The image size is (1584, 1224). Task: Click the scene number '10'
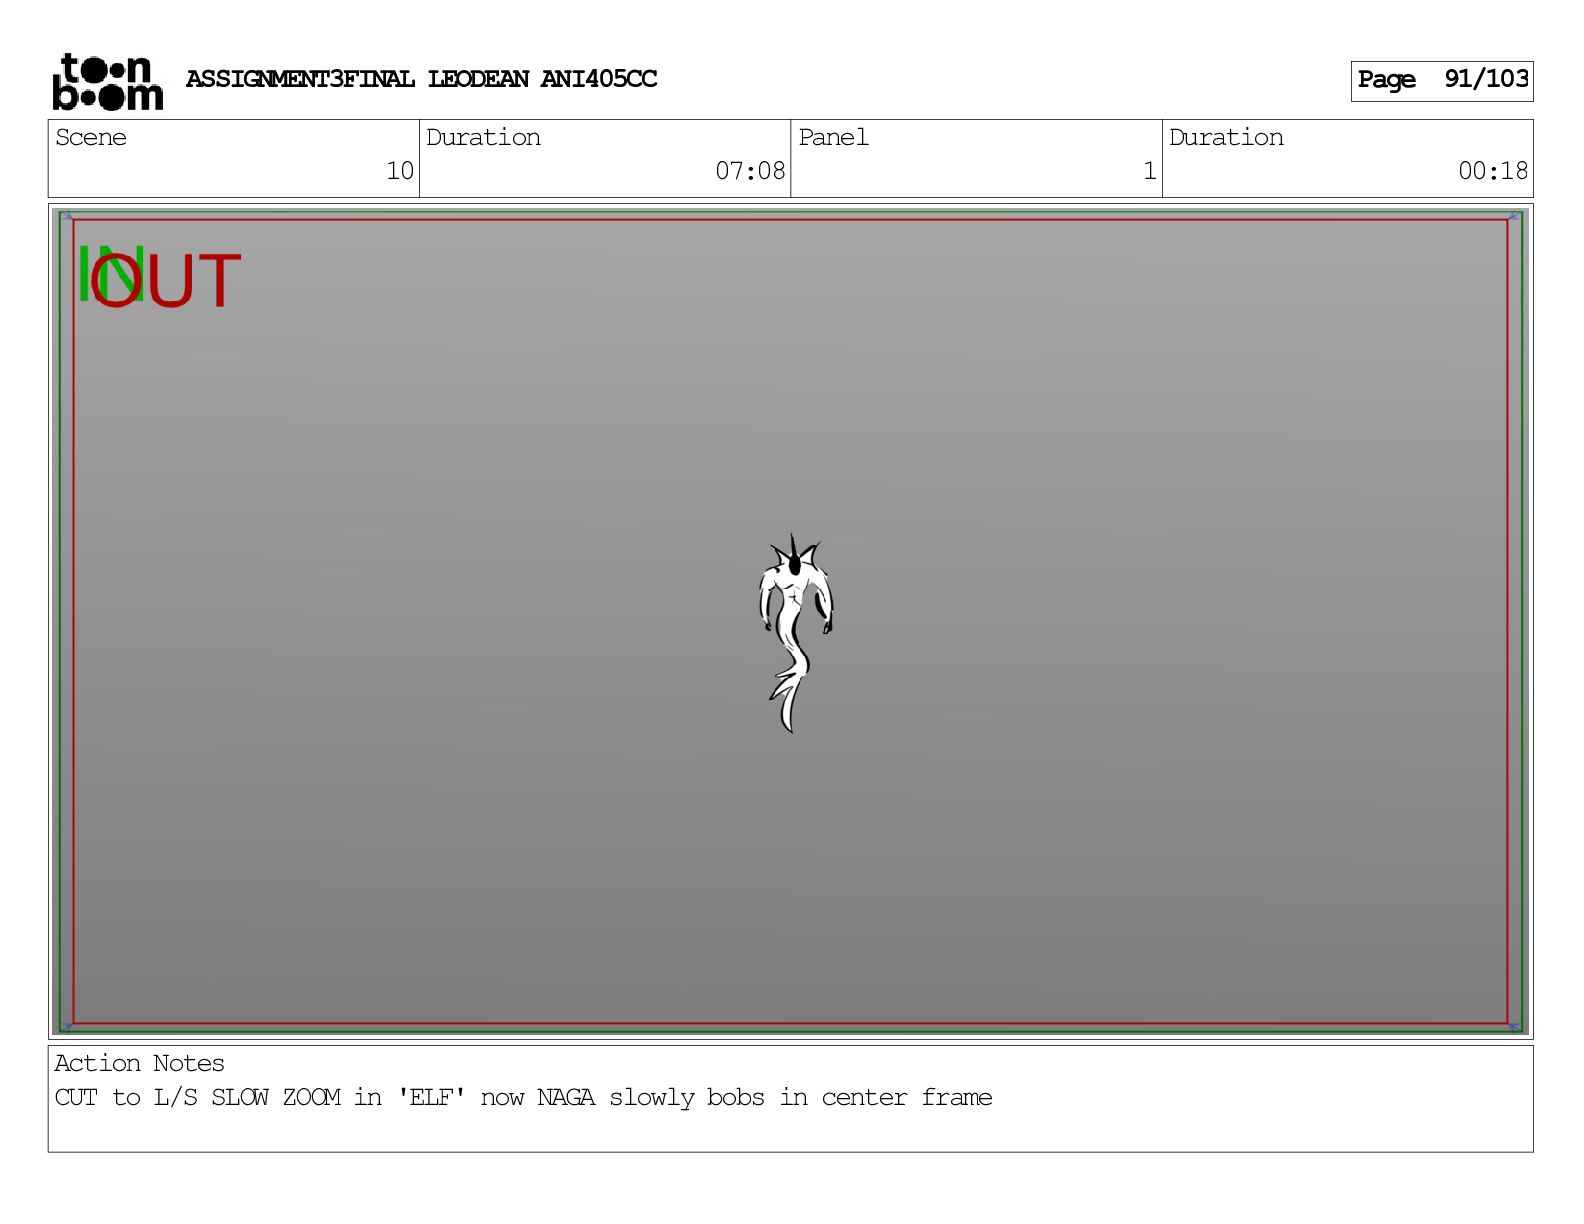point(400,171)
